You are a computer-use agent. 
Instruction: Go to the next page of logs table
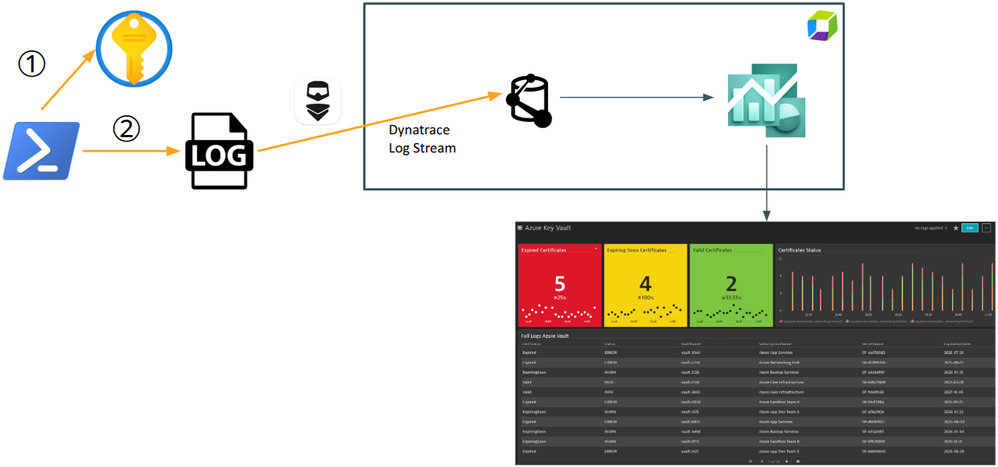click(x=787, y=461)
